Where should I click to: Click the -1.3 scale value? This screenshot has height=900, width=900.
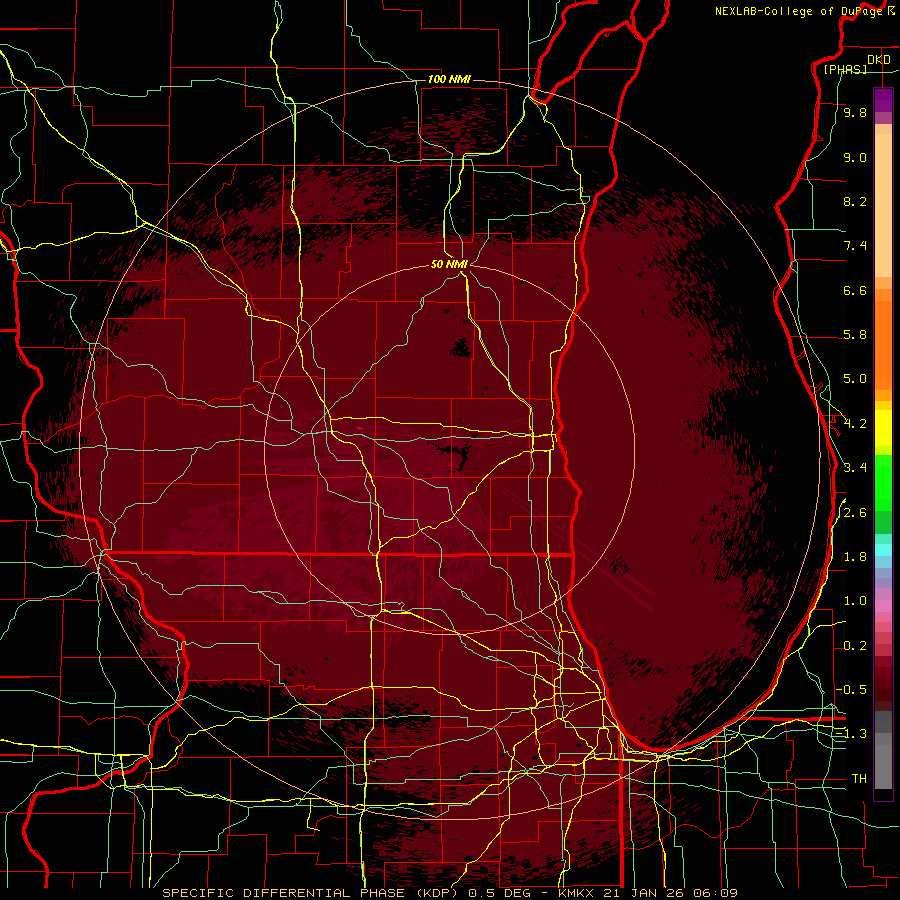851,735
